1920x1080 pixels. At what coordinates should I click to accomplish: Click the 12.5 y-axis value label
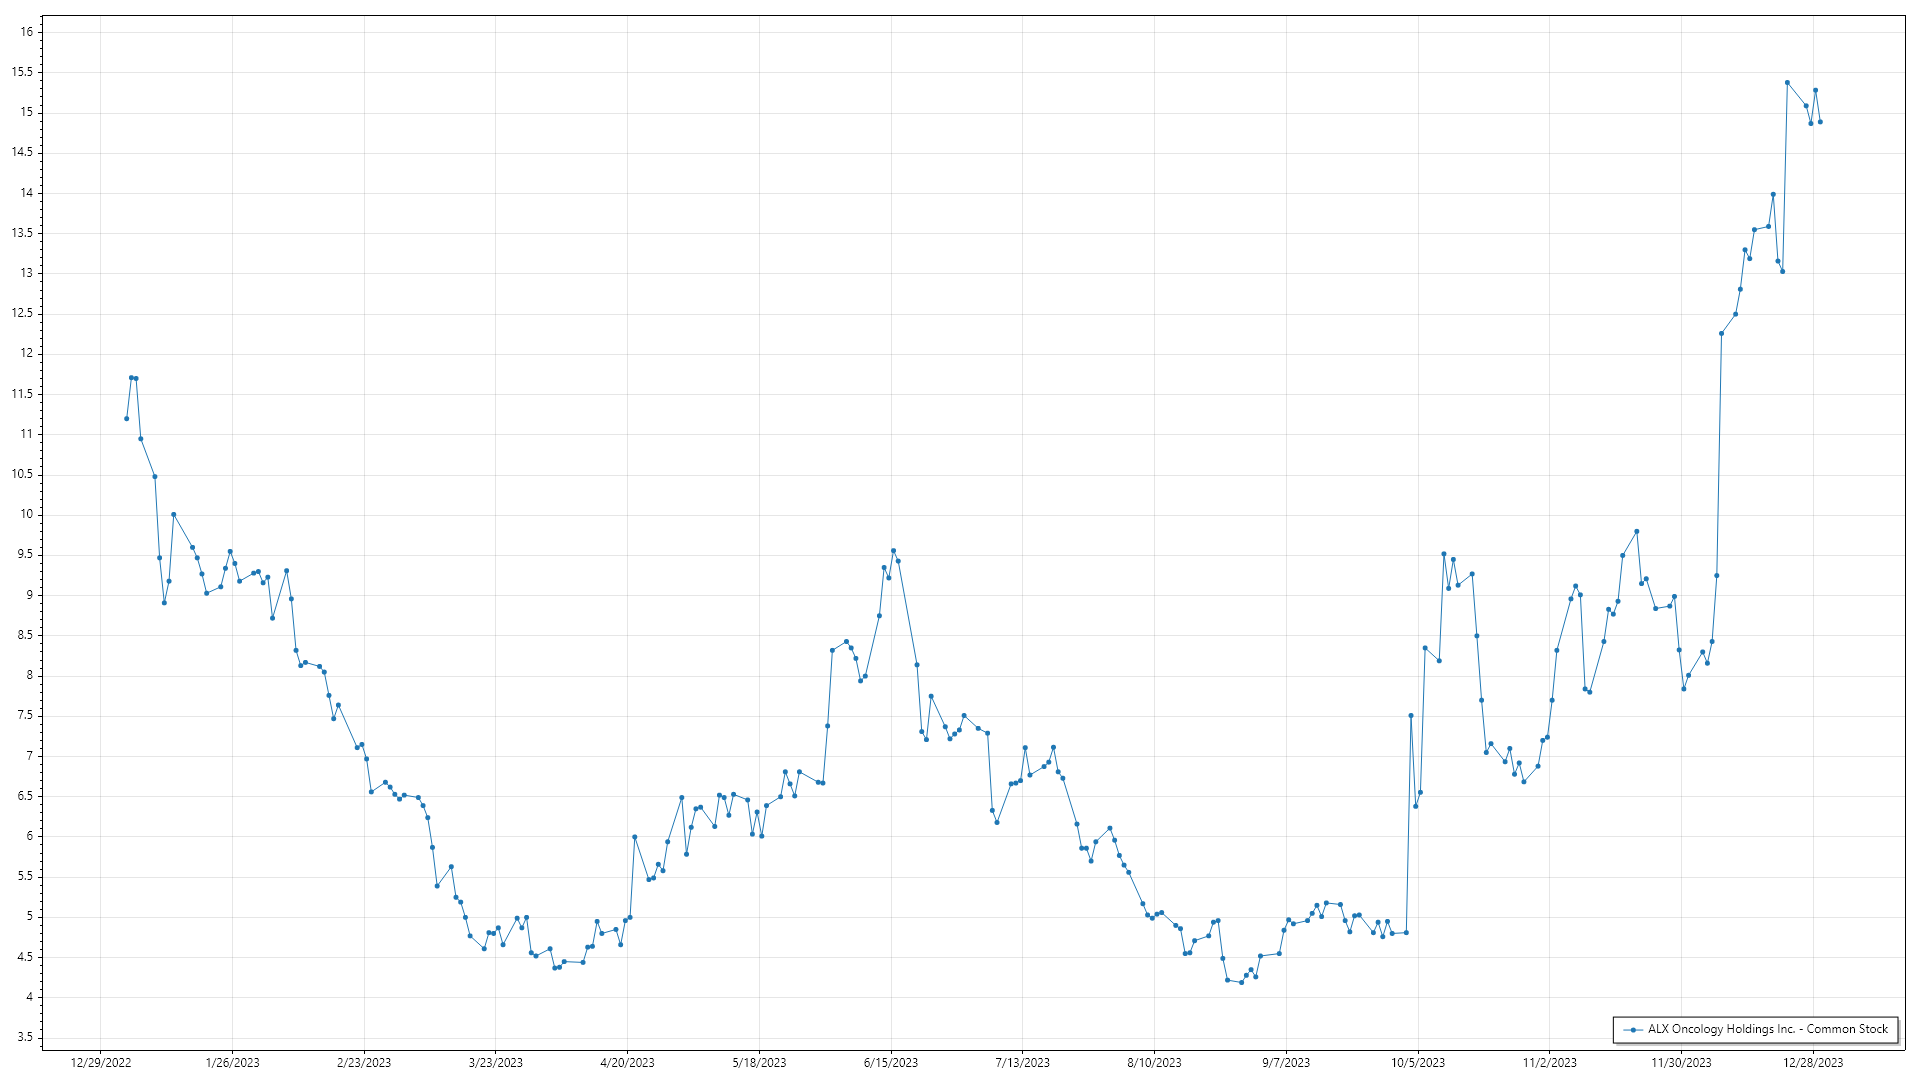tap(23, 313)
